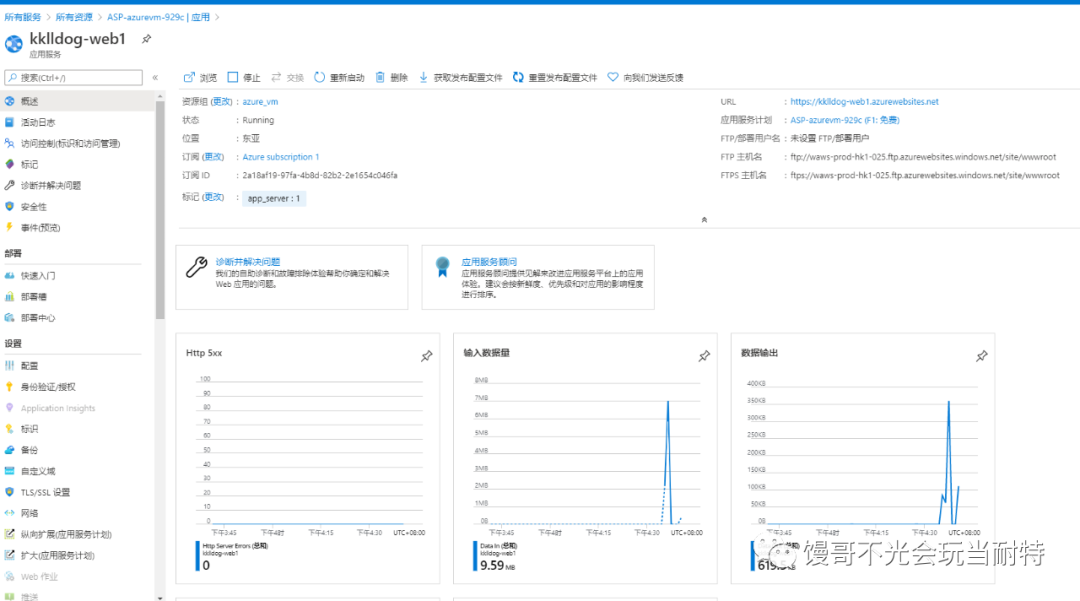This screenshot has height=601, width=1080.
Task: Open the 应用服务顾问 card
Action: (x=538, y=277)
